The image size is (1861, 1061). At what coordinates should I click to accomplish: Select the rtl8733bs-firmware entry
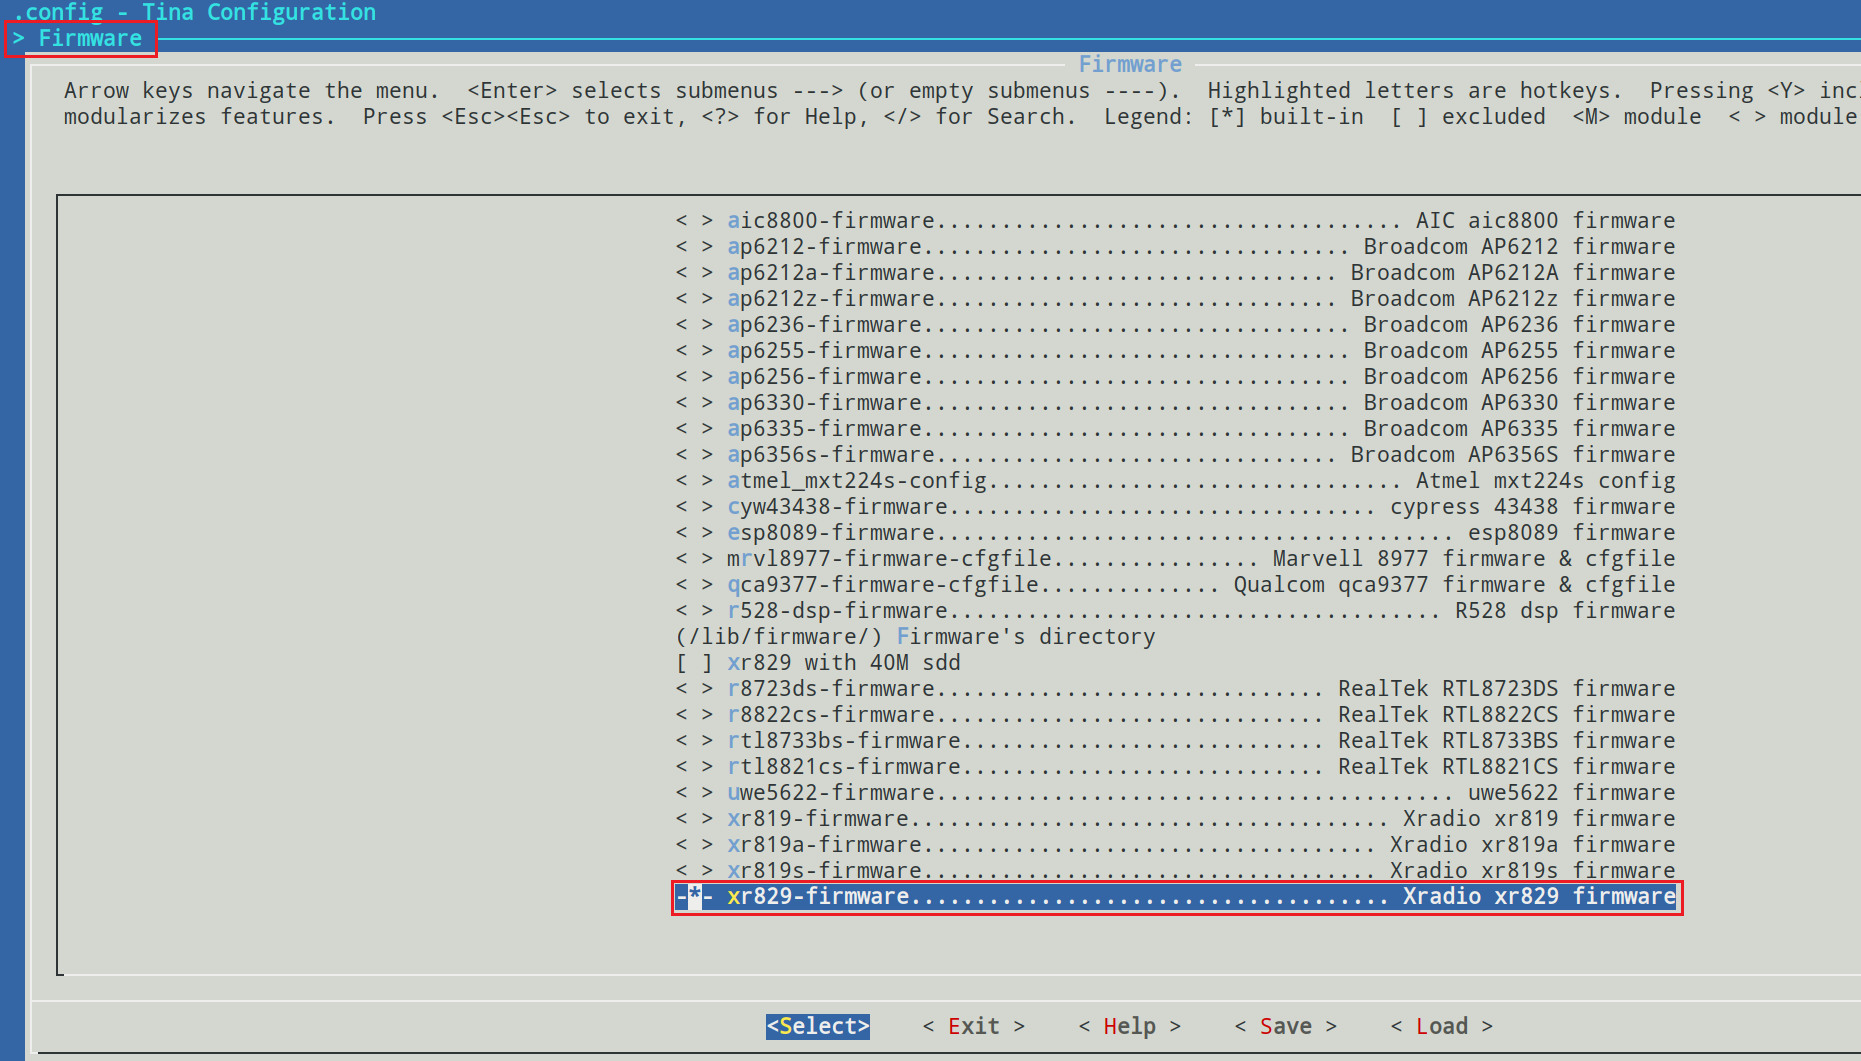coord(1175,741)
